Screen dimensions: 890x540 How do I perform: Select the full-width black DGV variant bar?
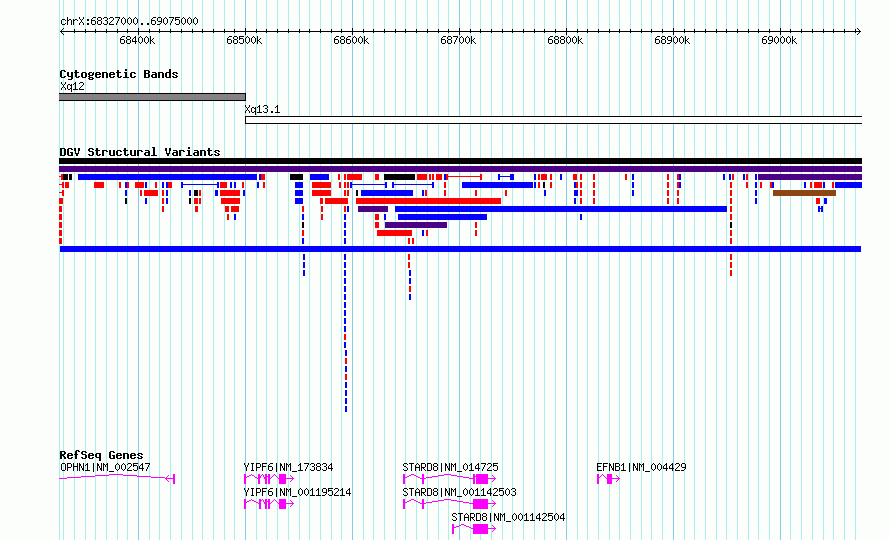pos(460,161)
